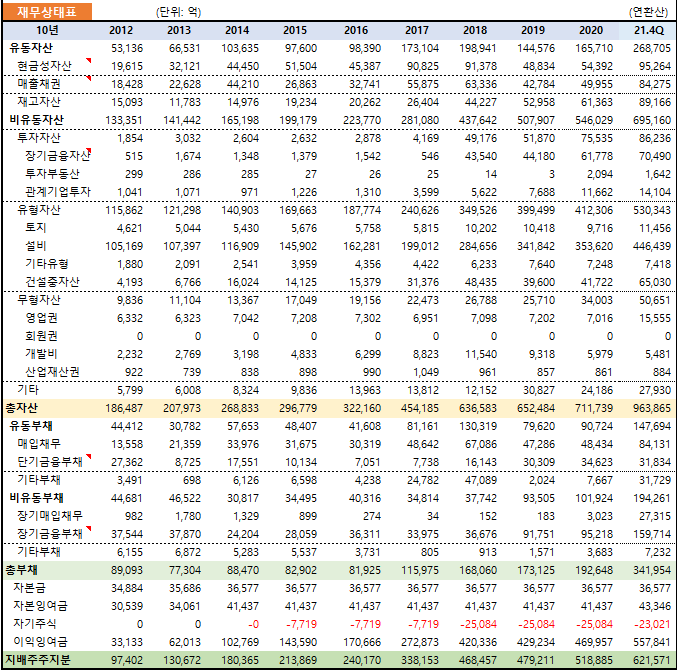
Task: Click the 유동자산 row label
Action: [31, 48]
